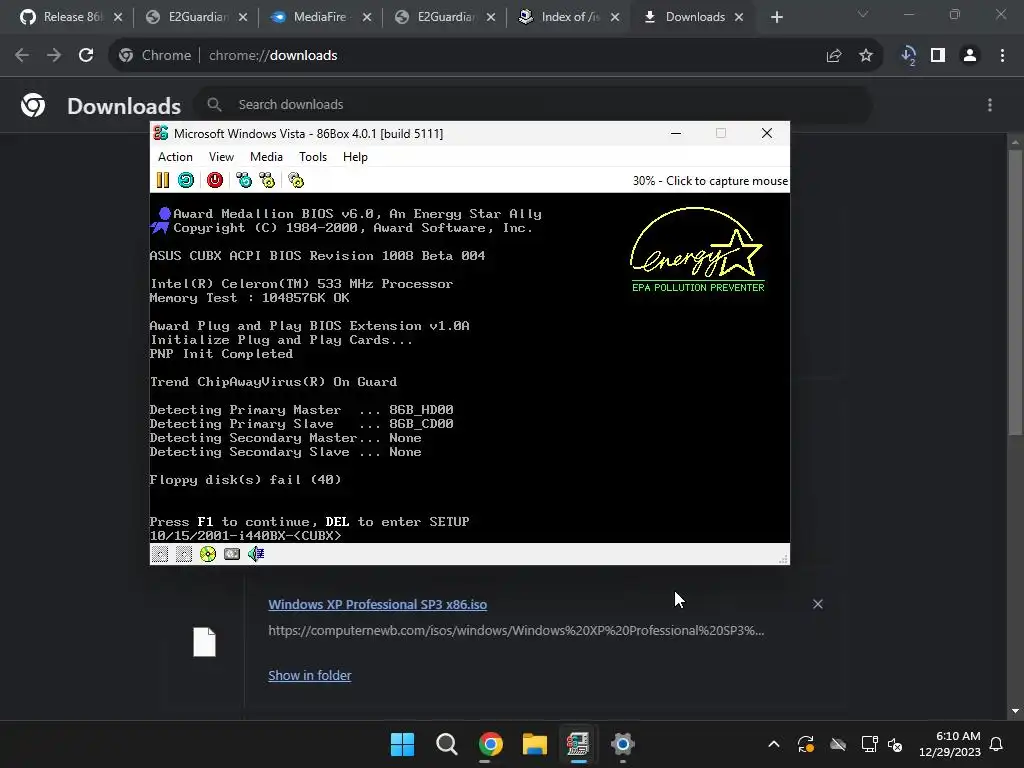This screenshot has width=1024, height=768.
Task: Click the hard disk status icon
Action: pos(232,554)
